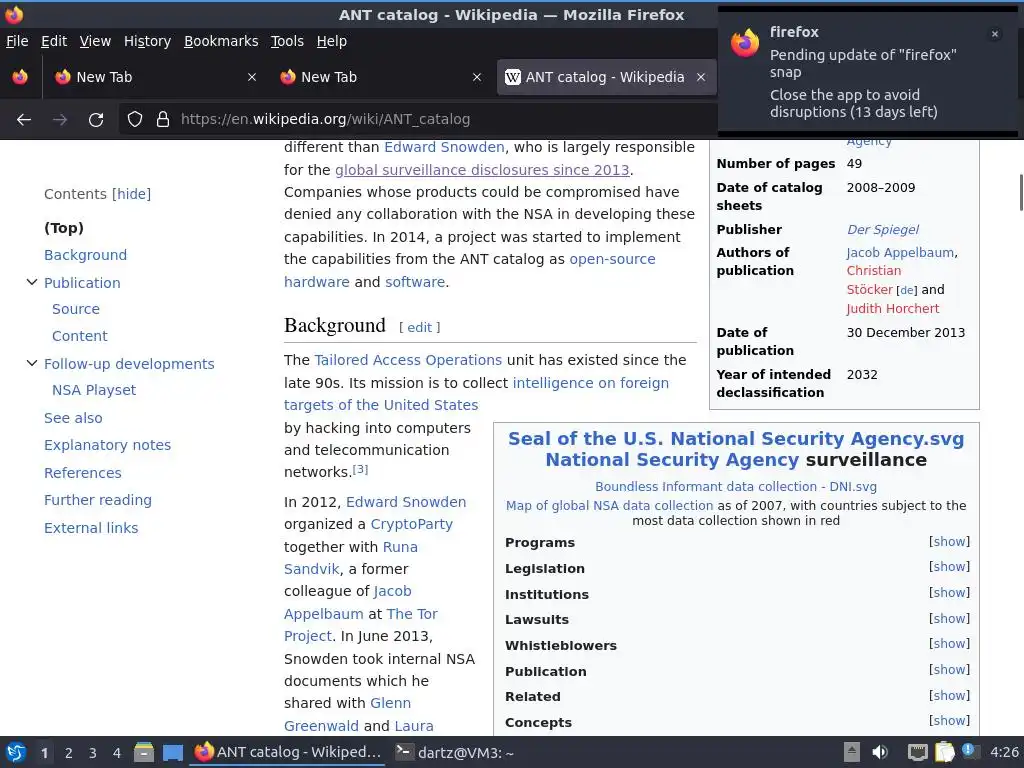Show the Institutions section
Screen dimensions: 1024x768
950,593
